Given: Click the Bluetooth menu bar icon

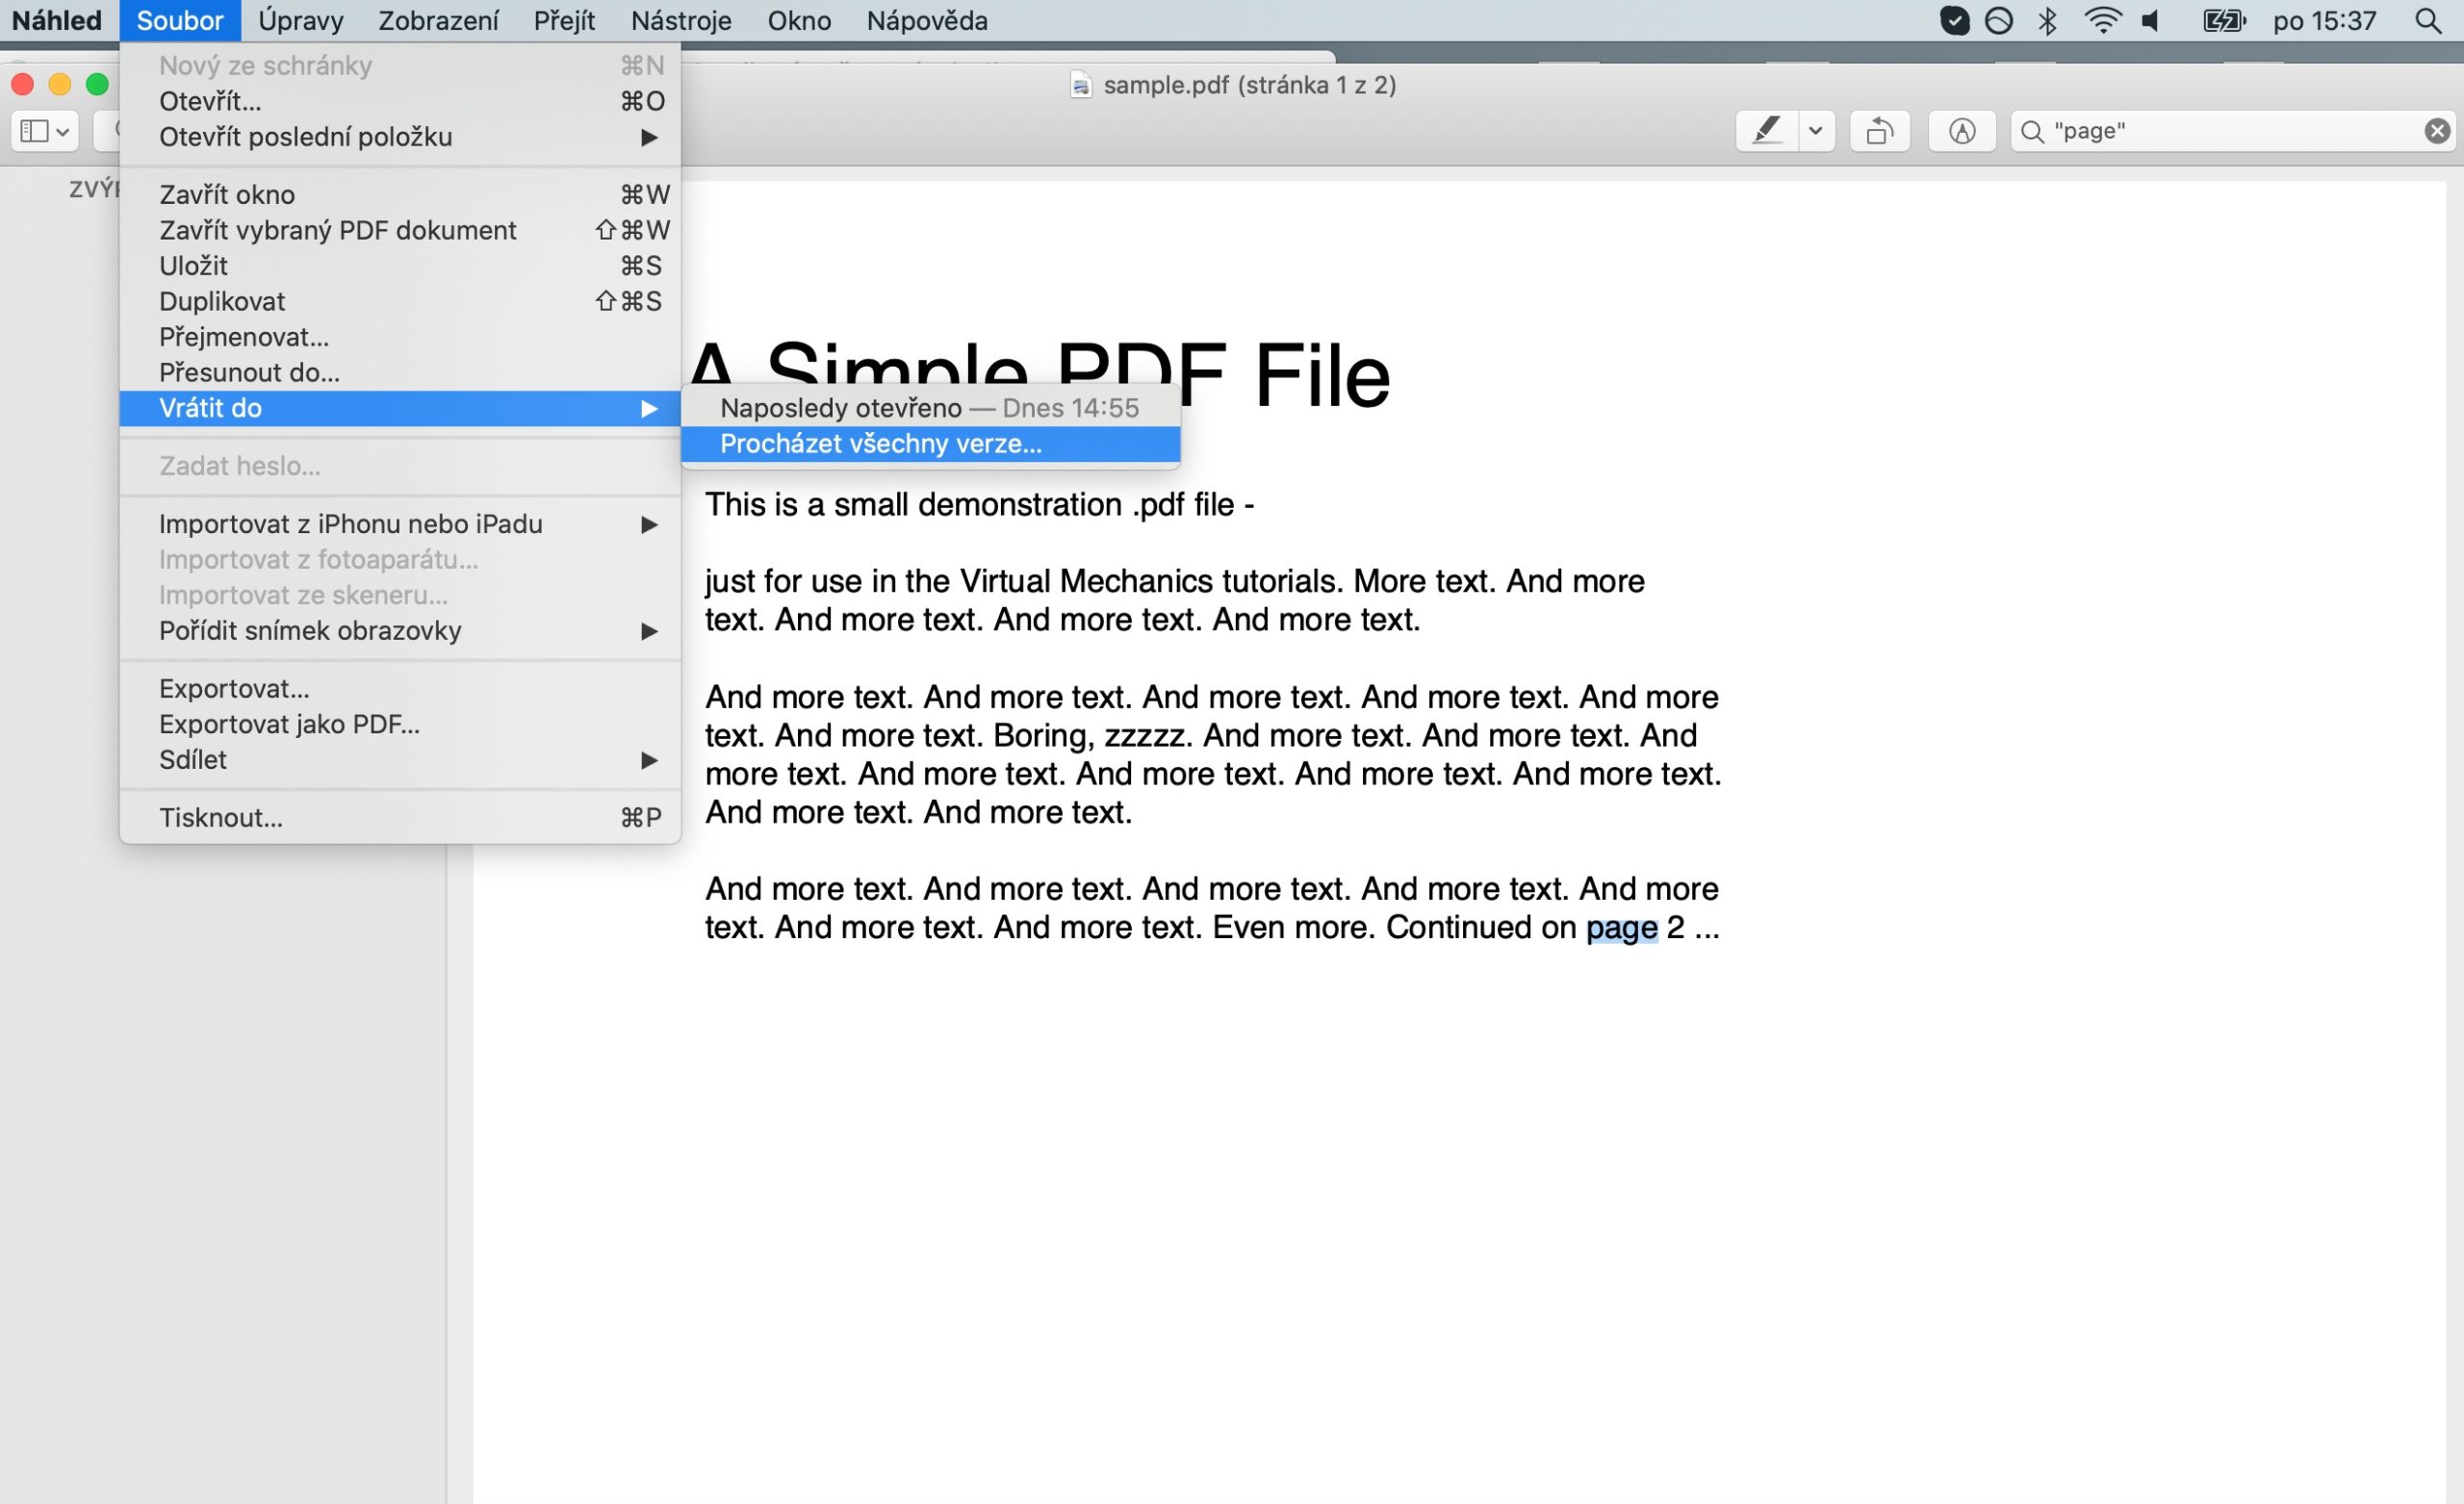Looking at the screenshot, I should [x=2047, y=21].
